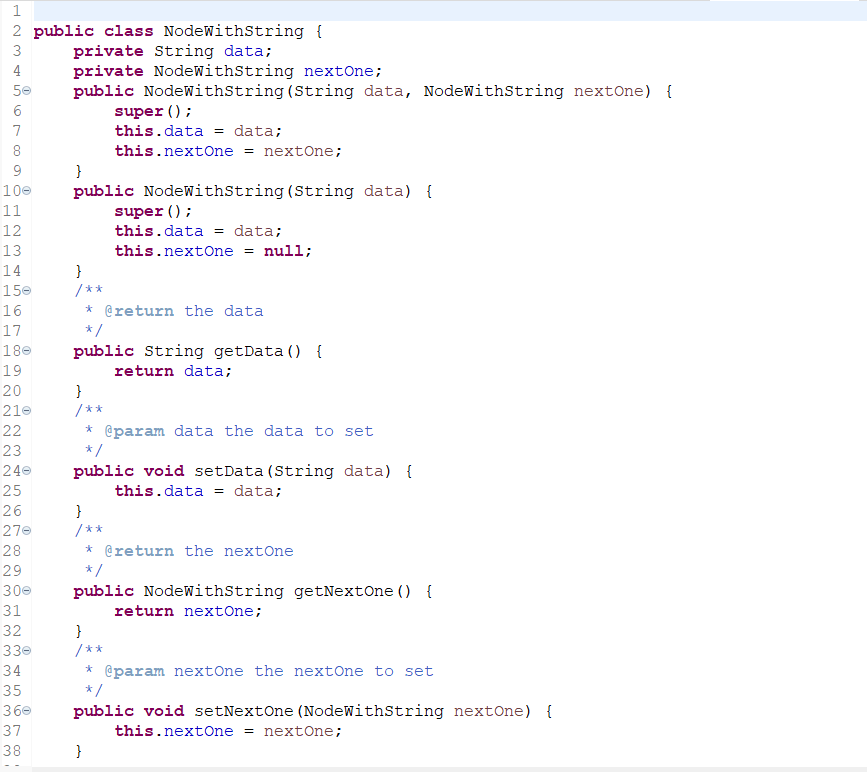Collapse the @param data Javadoc comment
The width and height of the screenshot is (867, 772).
26,410
